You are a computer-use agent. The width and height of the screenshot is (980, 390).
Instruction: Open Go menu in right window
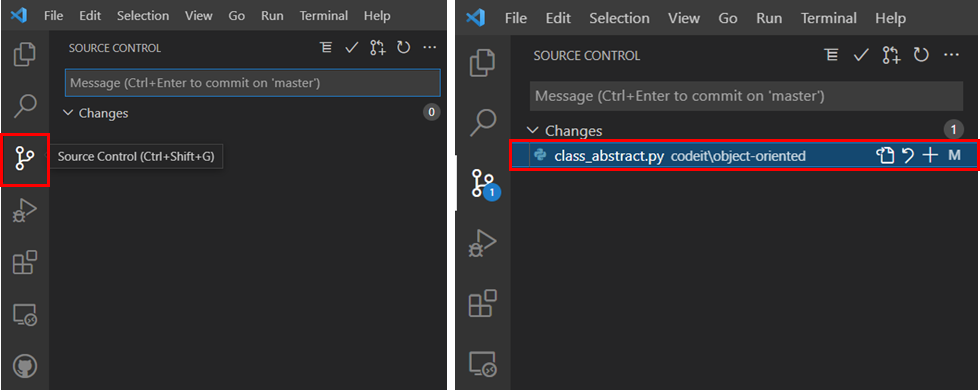click(x=728, y=19)
